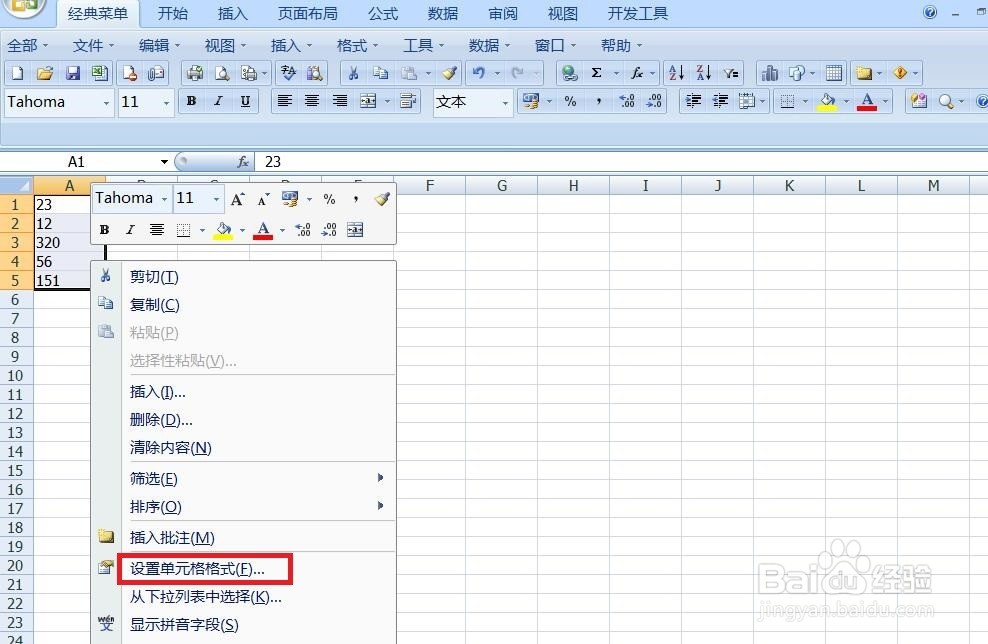The width and height of the screenshot is (988, 644).
Task: Open the 数据 menu in classic menus
Action: 482,44
